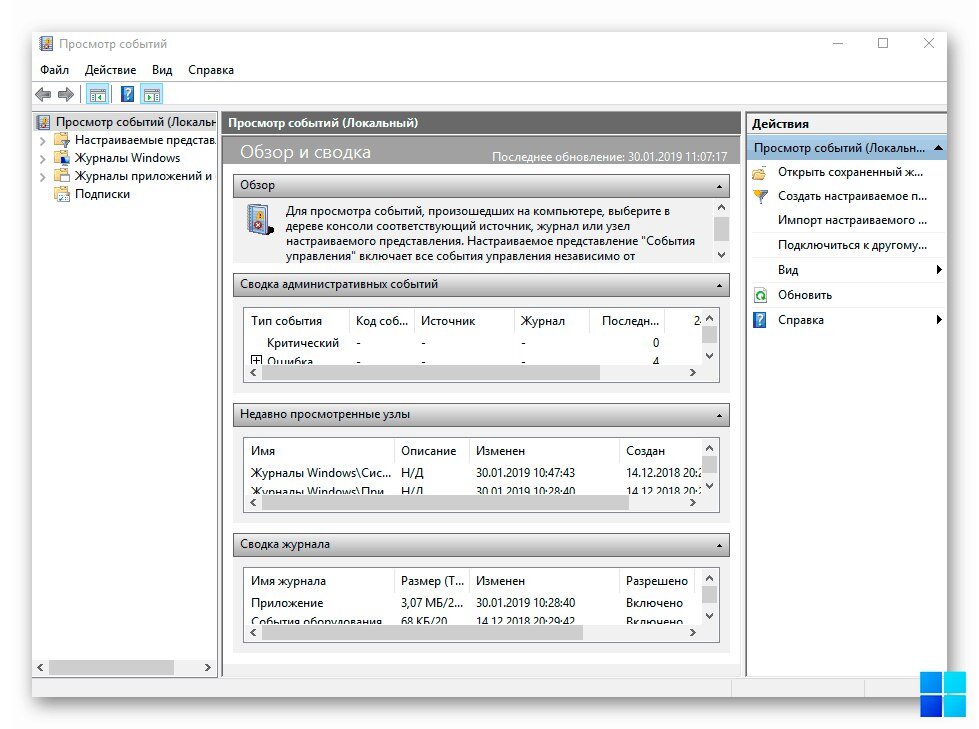Screen dimensions: 979x729
Task: Sort by Размер column header
Action: point(431,581)
